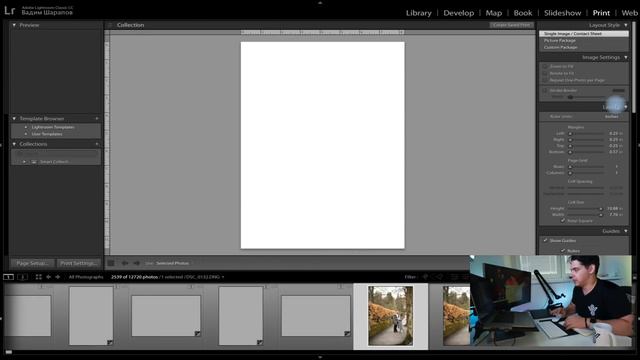Add a collection via Collections plus icon
Image resolution: width=640 pixels, height=360 pixels.
coord(97,144)
